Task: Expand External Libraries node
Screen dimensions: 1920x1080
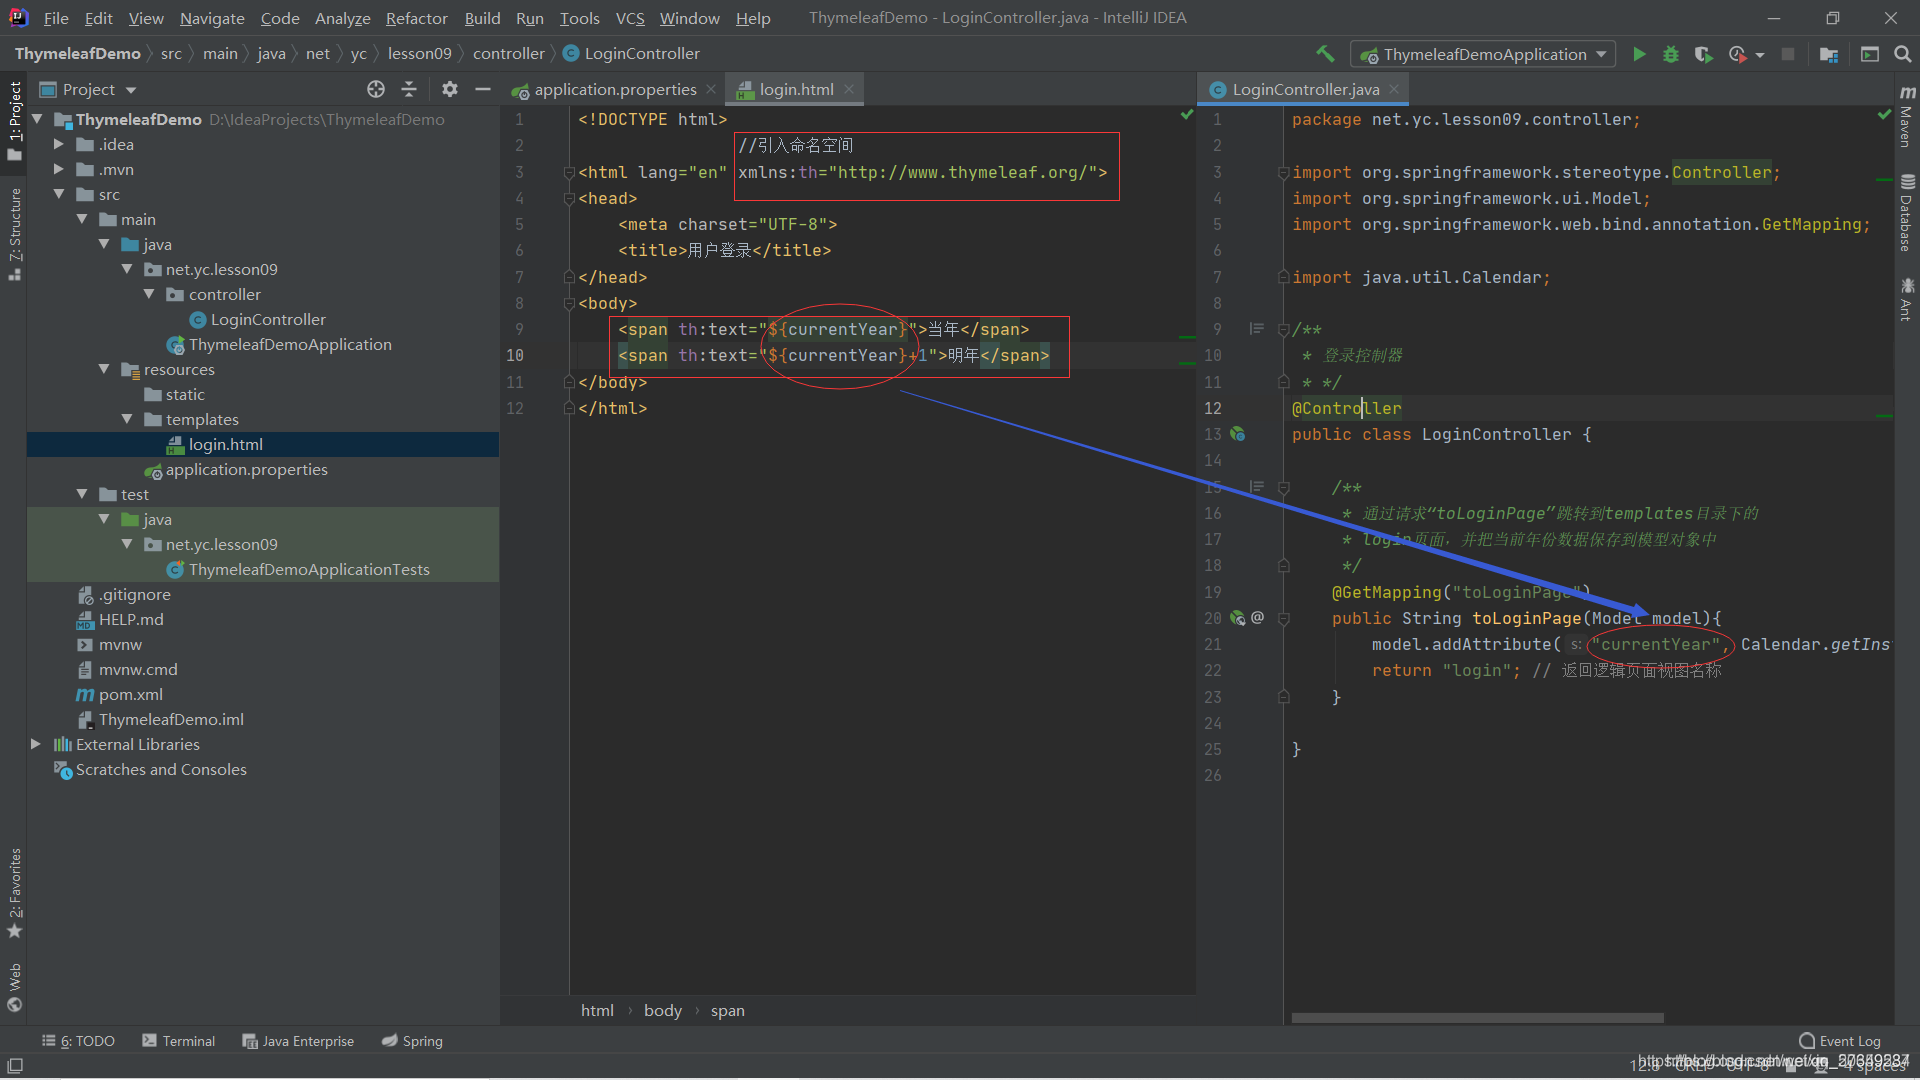Action: [x=36, y=744]
